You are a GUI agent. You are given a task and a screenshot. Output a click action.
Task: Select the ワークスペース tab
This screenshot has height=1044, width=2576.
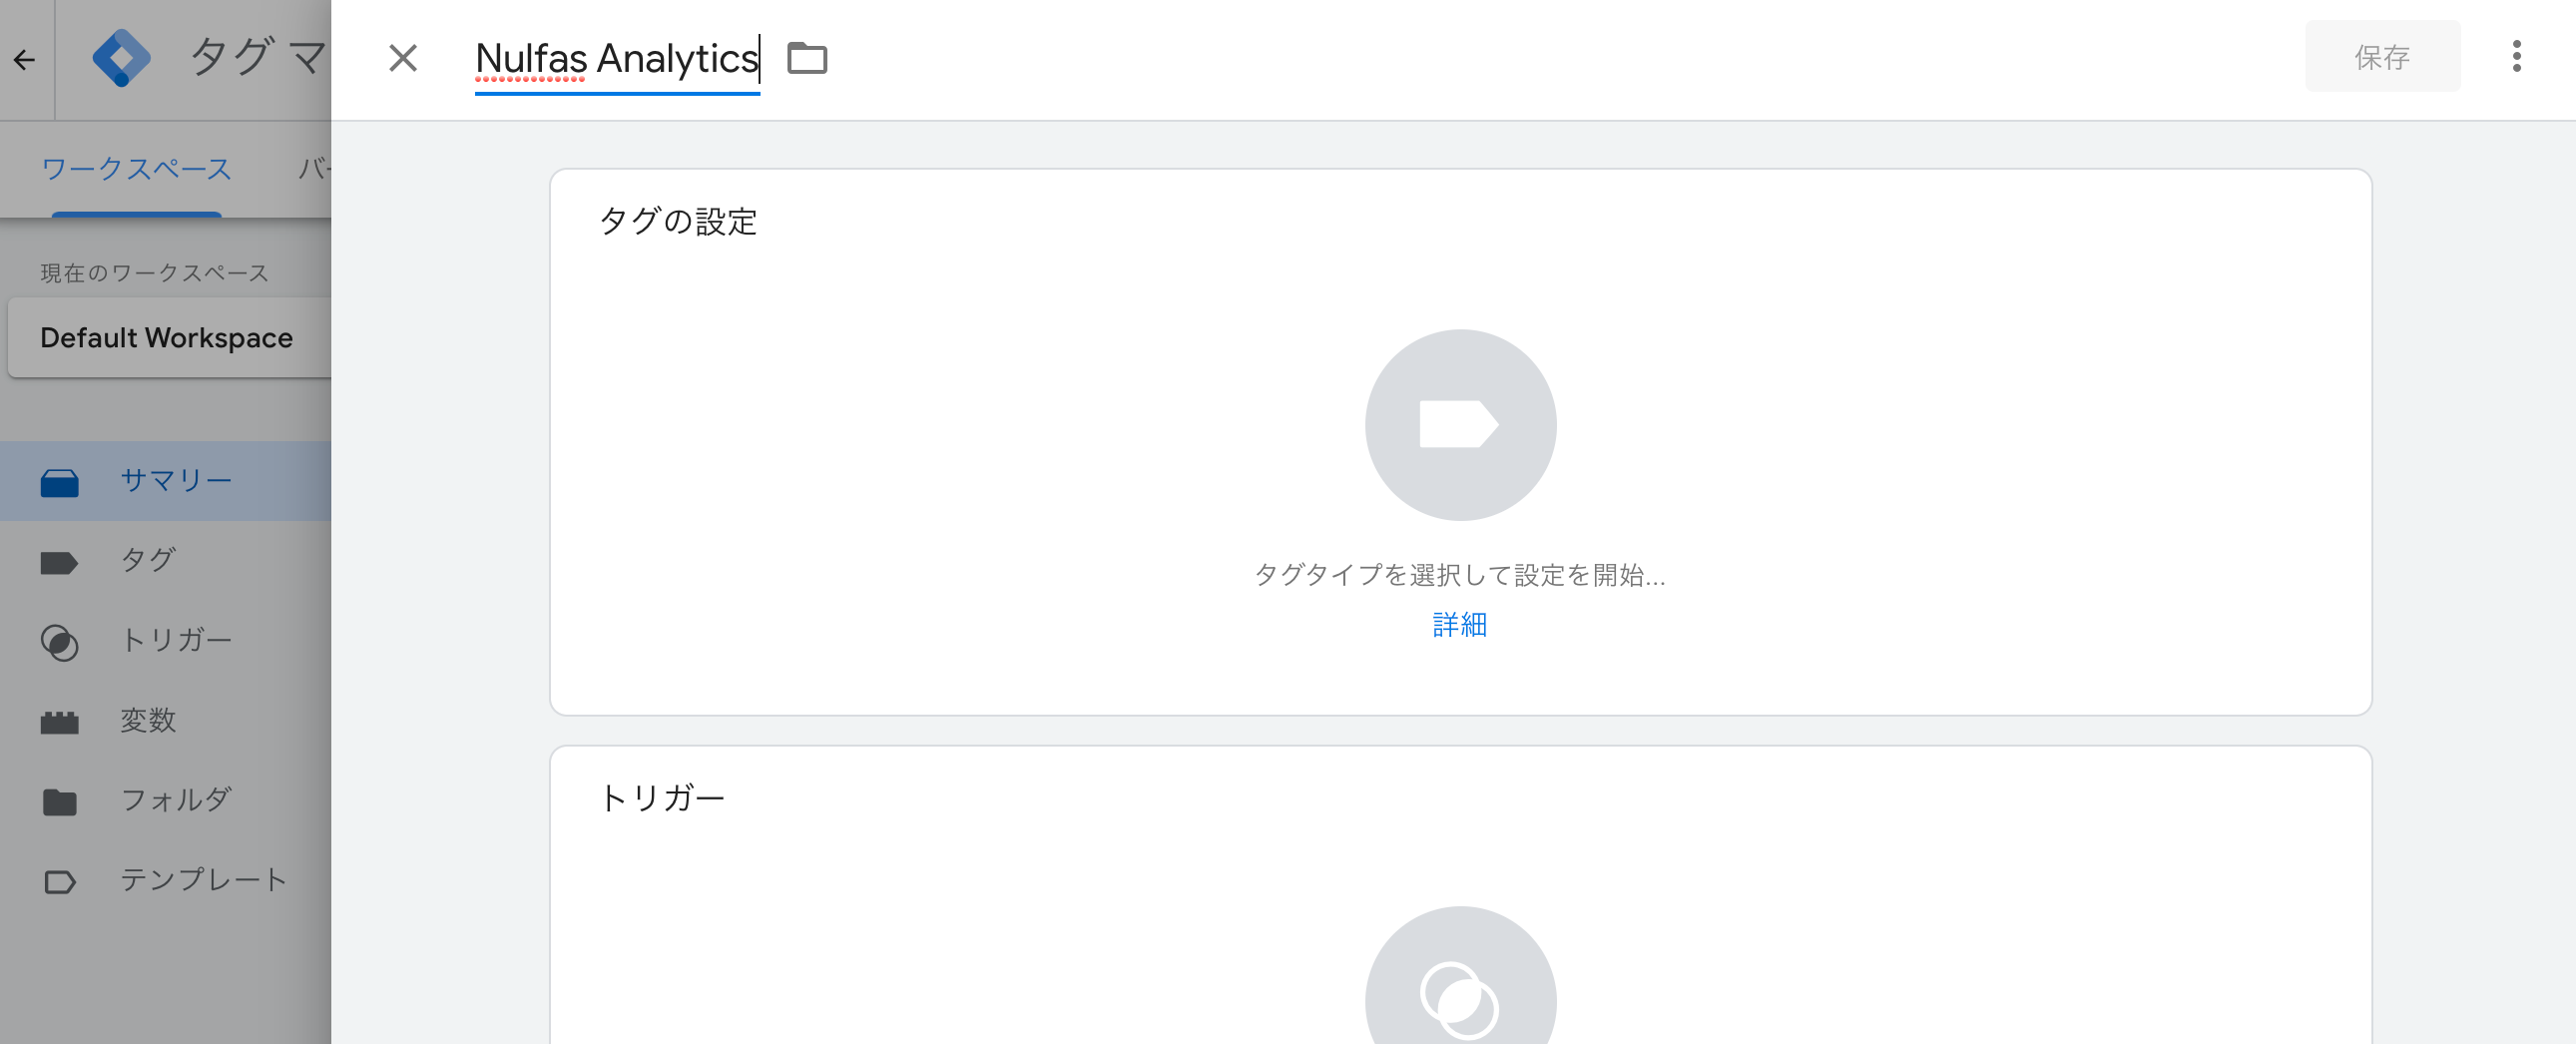pos(136,168)
